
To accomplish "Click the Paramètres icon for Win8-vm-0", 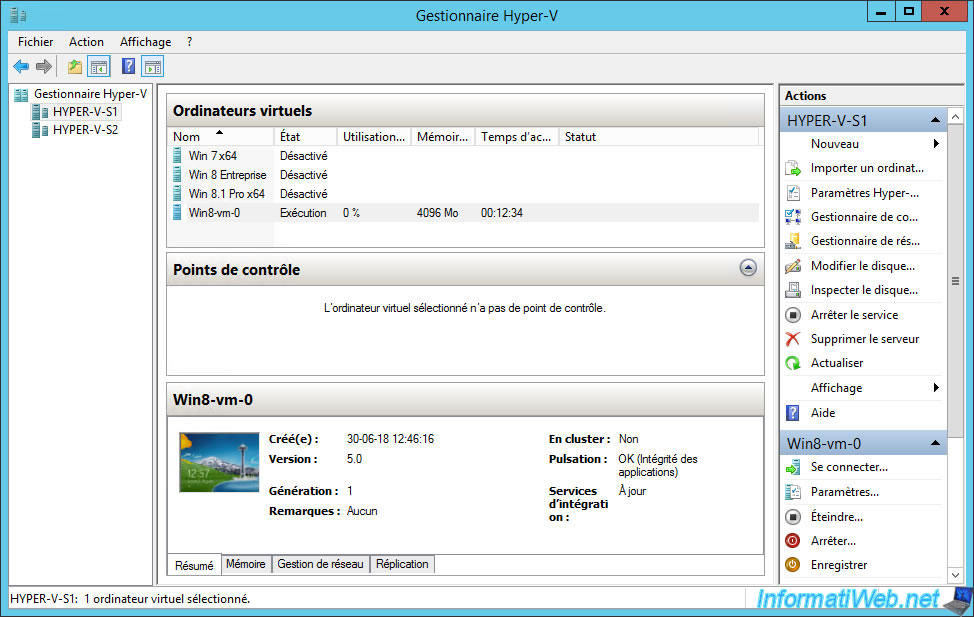I will [x=793, y=492].
